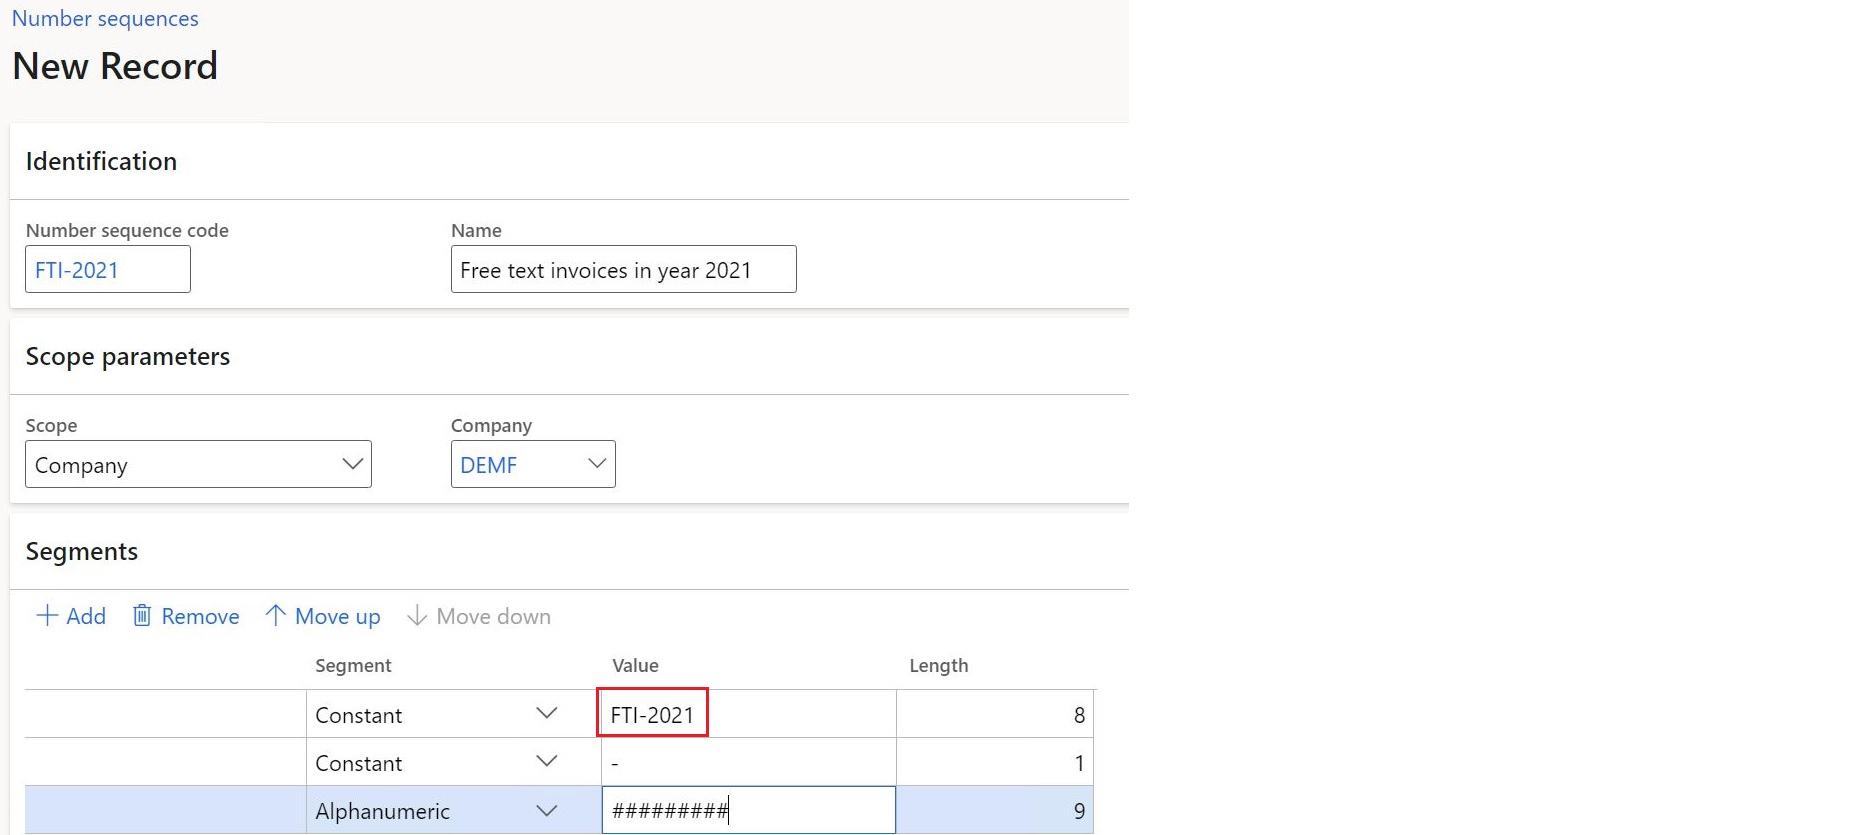Click the Segment column header
This screenshot has width=1871, height=835.
tap(353, 665)
